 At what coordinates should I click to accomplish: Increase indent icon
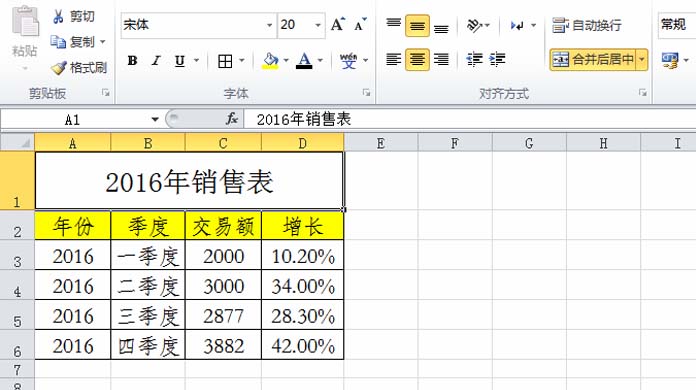(497, 59)
